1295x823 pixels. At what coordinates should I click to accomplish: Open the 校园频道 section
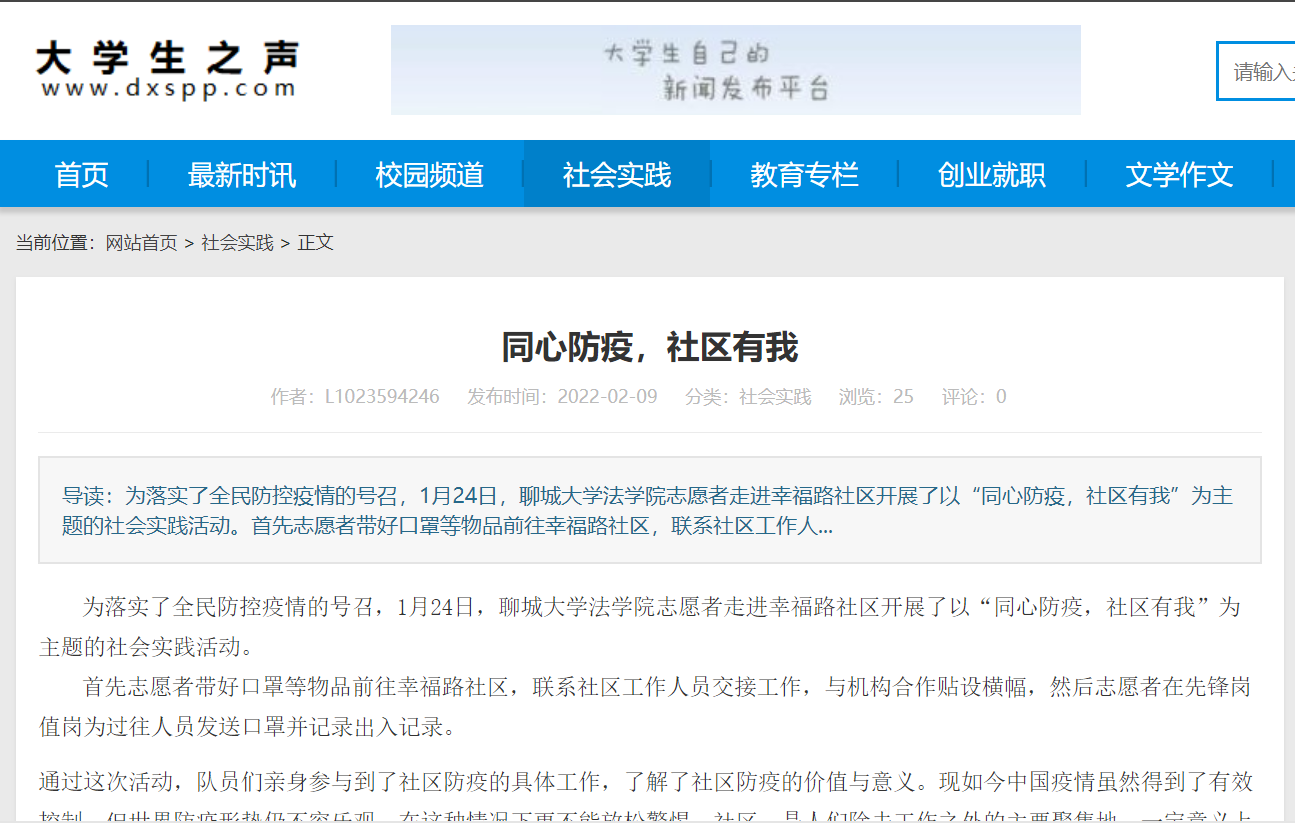tap(430, 173)
